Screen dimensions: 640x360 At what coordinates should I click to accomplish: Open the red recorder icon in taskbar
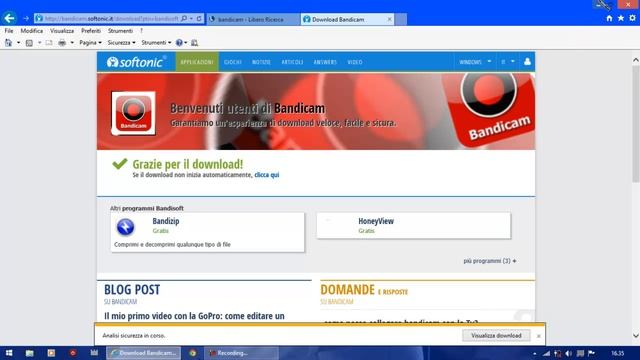click(x=73, y=353)
